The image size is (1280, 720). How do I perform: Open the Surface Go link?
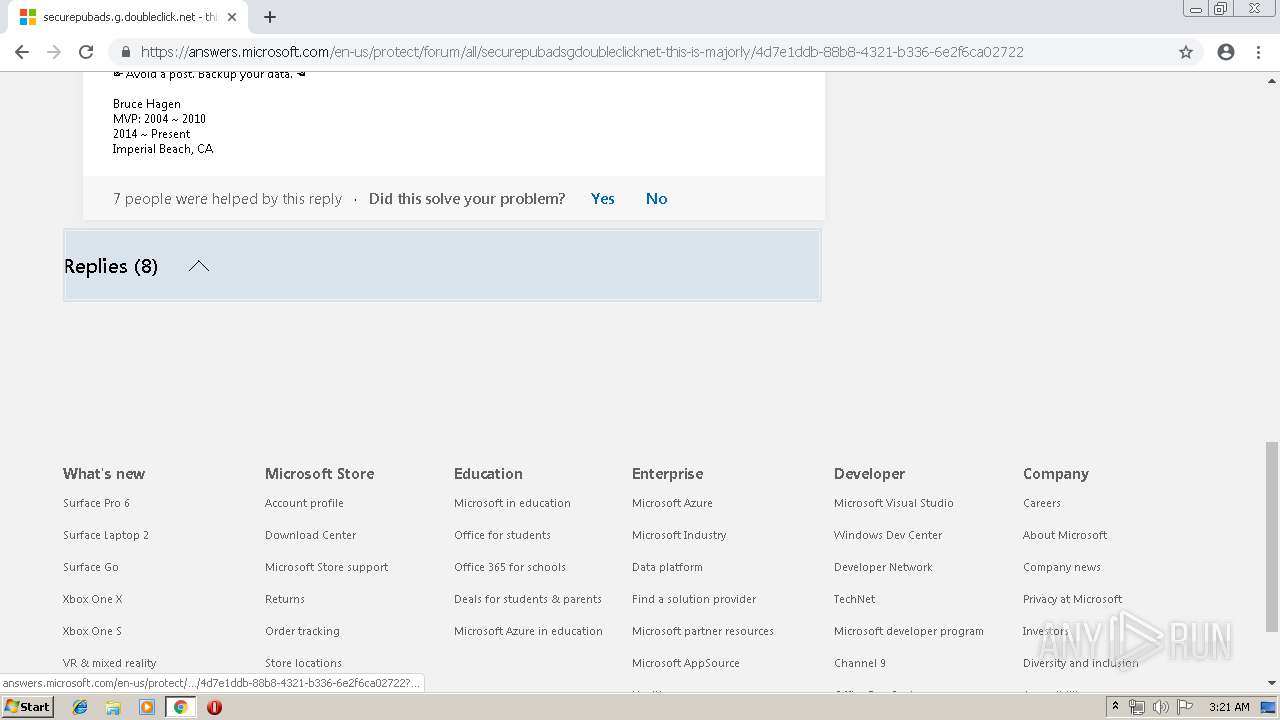pyautogui.click(x=91, y=567)
